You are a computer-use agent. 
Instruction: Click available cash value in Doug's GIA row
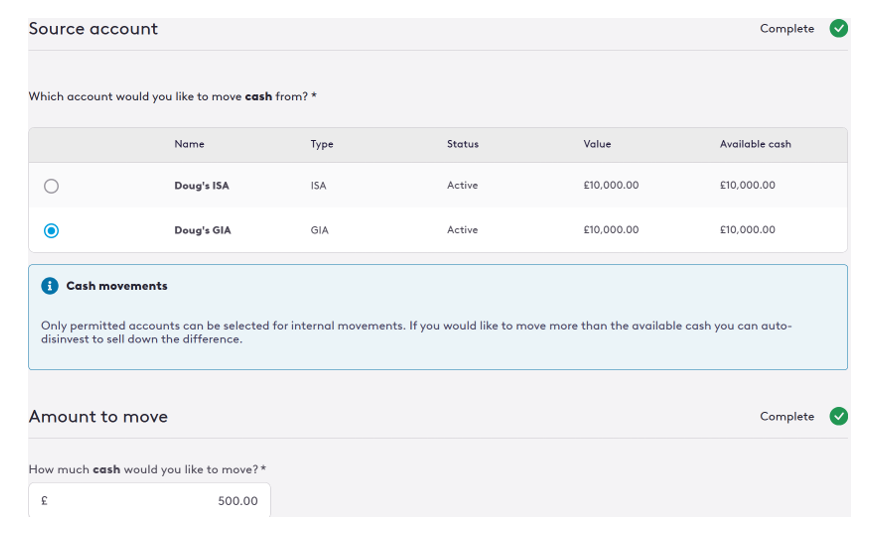(x=747, y=230)
